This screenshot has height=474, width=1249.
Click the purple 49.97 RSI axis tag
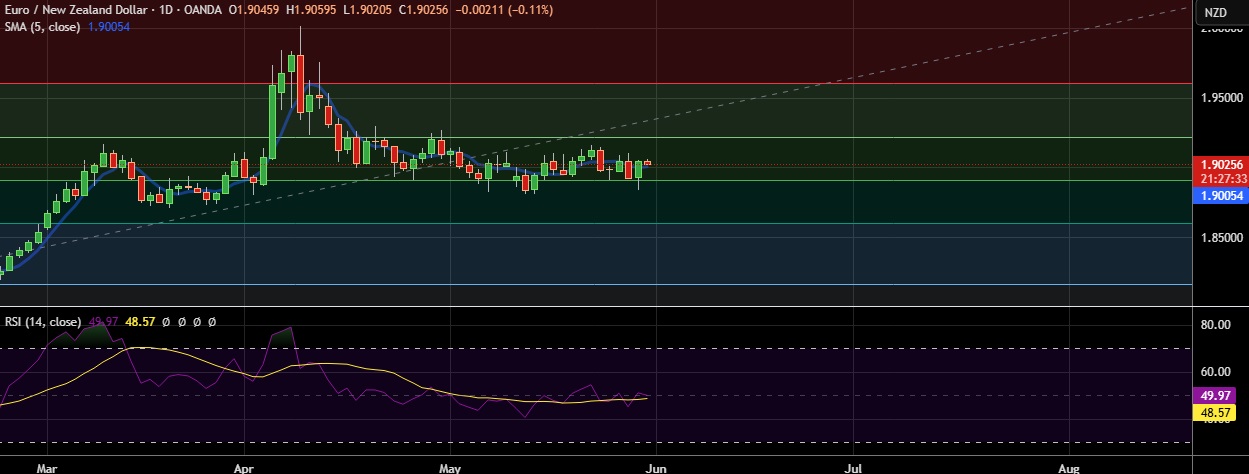pos(1213,397)
